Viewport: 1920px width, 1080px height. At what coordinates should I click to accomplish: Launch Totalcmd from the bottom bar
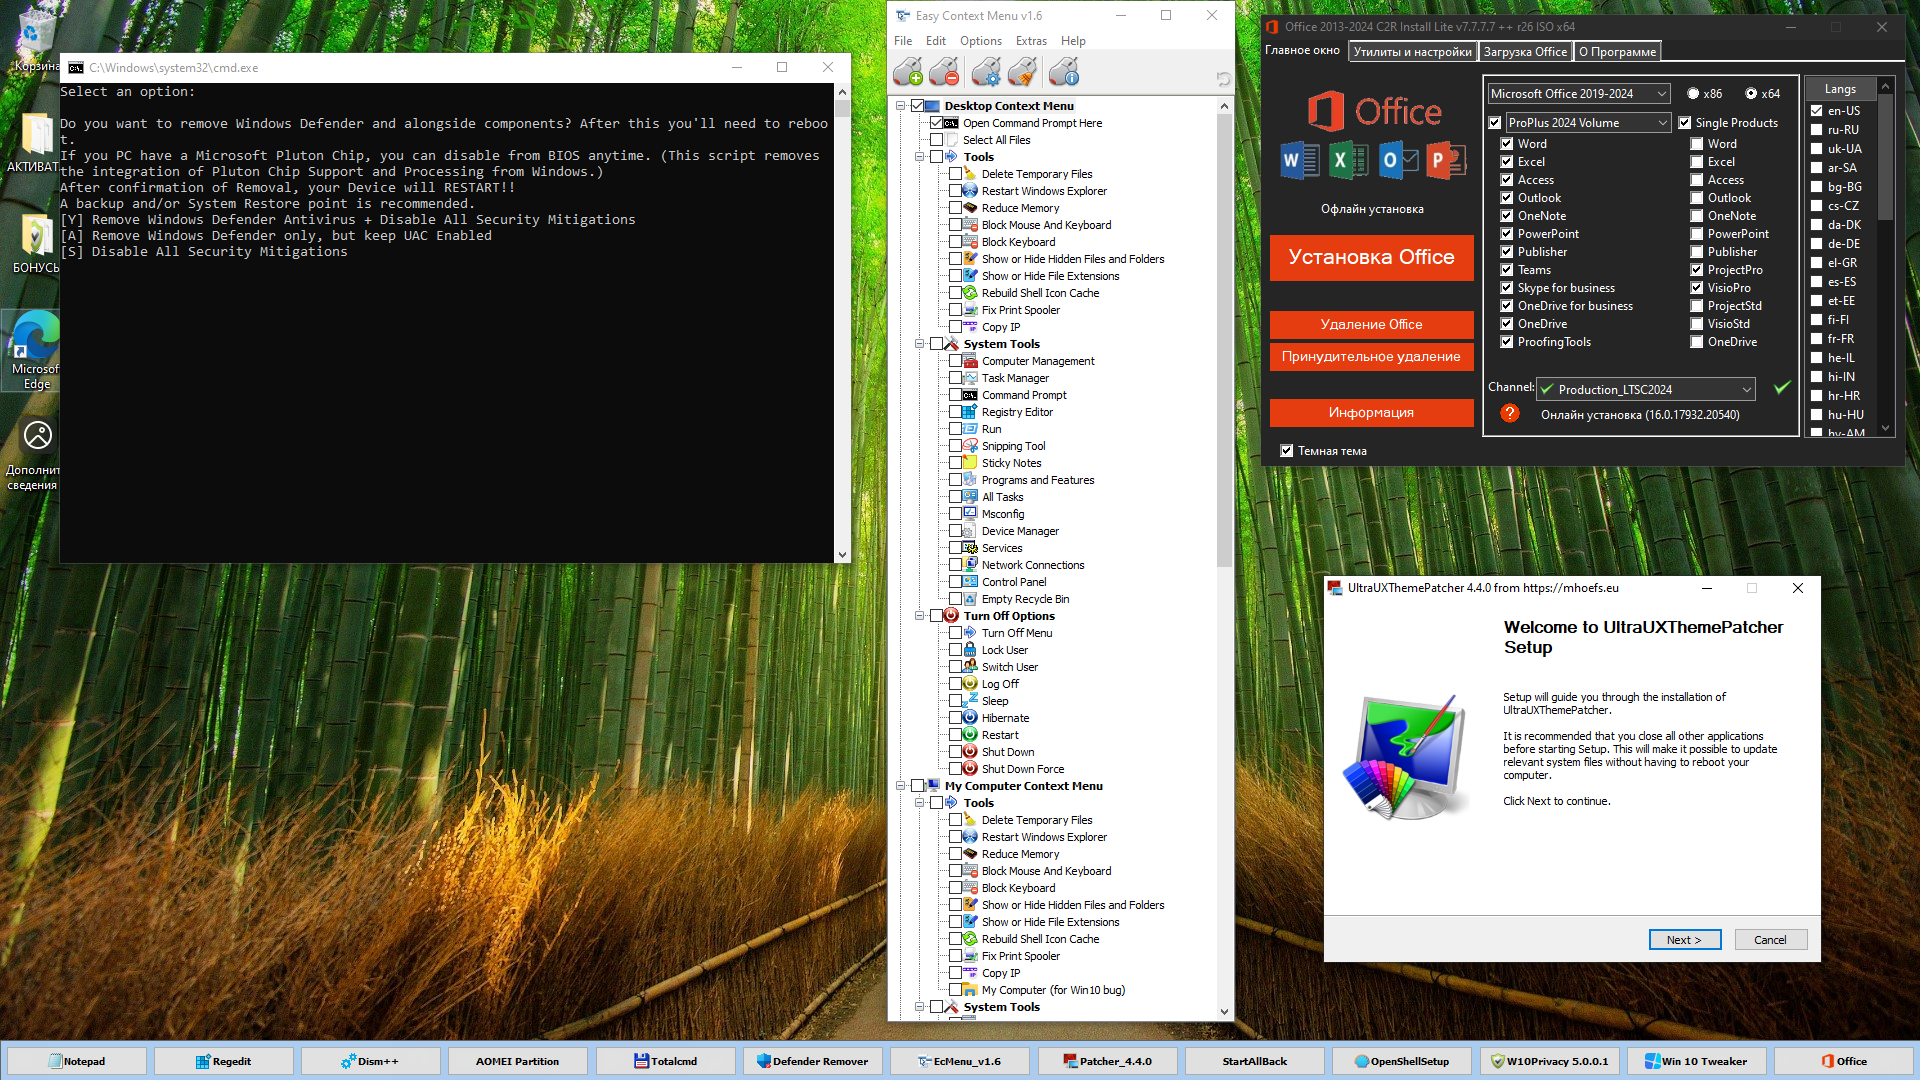click(665, 1061)
